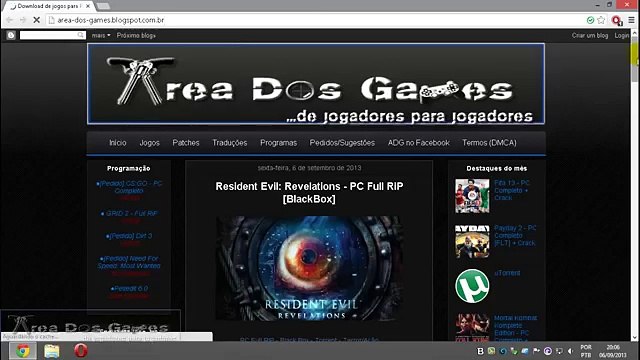Open the 'GRID 2 - Full RIP' link
Image resolution: width=640 pixels, height=360 pixels.
pos(129,213)
